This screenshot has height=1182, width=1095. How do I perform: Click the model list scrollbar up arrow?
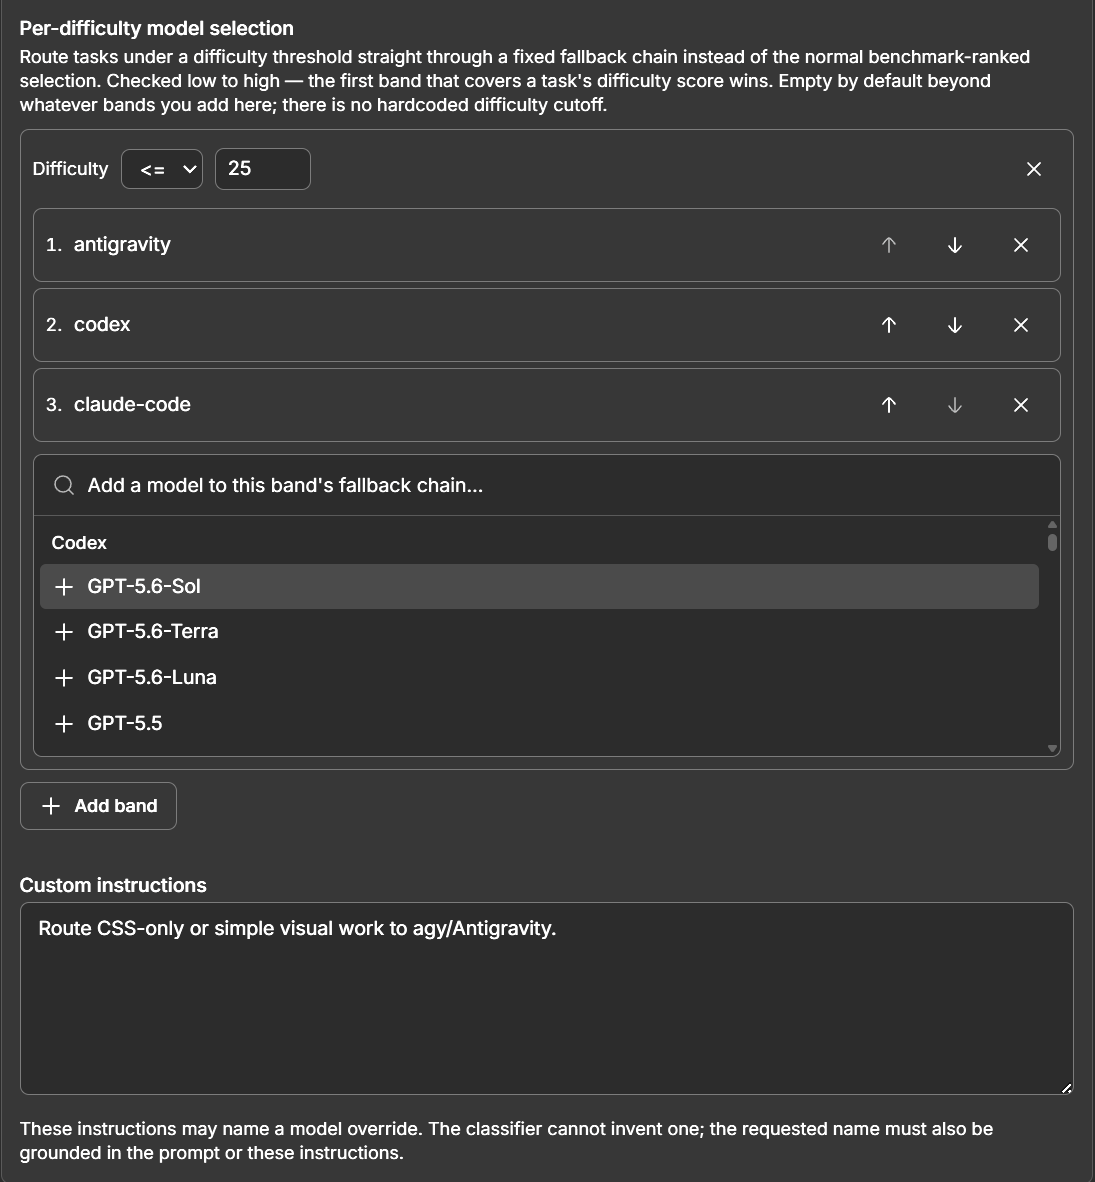[x=1052, y=525]
